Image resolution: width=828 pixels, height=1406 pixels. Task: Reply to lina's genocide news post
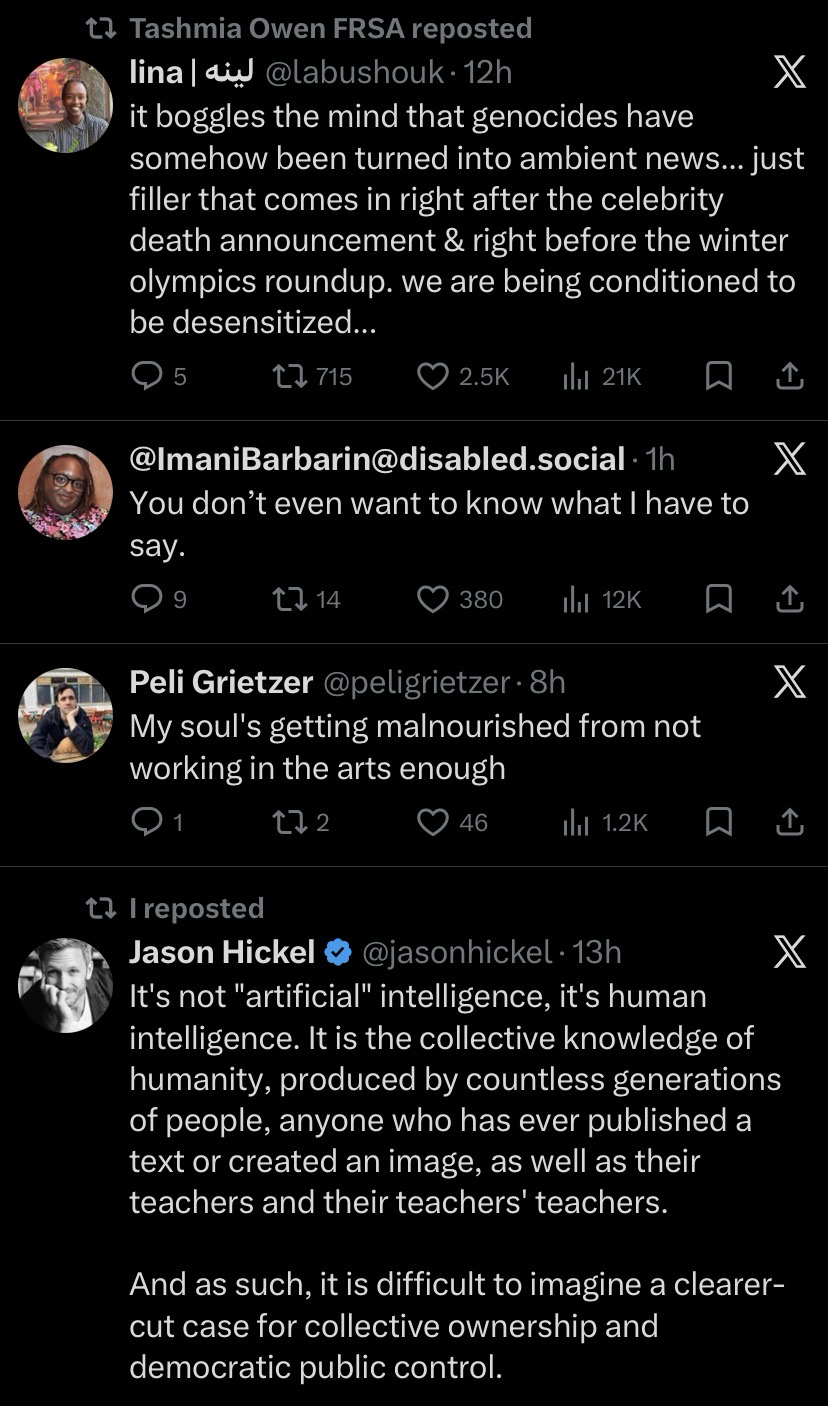point(146,376)
